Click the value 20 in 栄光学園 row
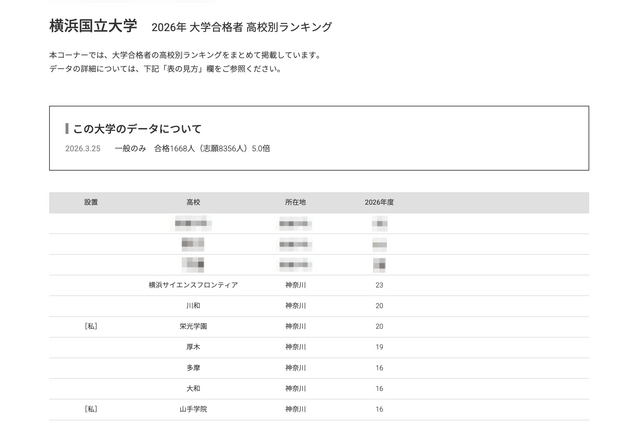Viewport: 640px width, 426px height. 379,326
